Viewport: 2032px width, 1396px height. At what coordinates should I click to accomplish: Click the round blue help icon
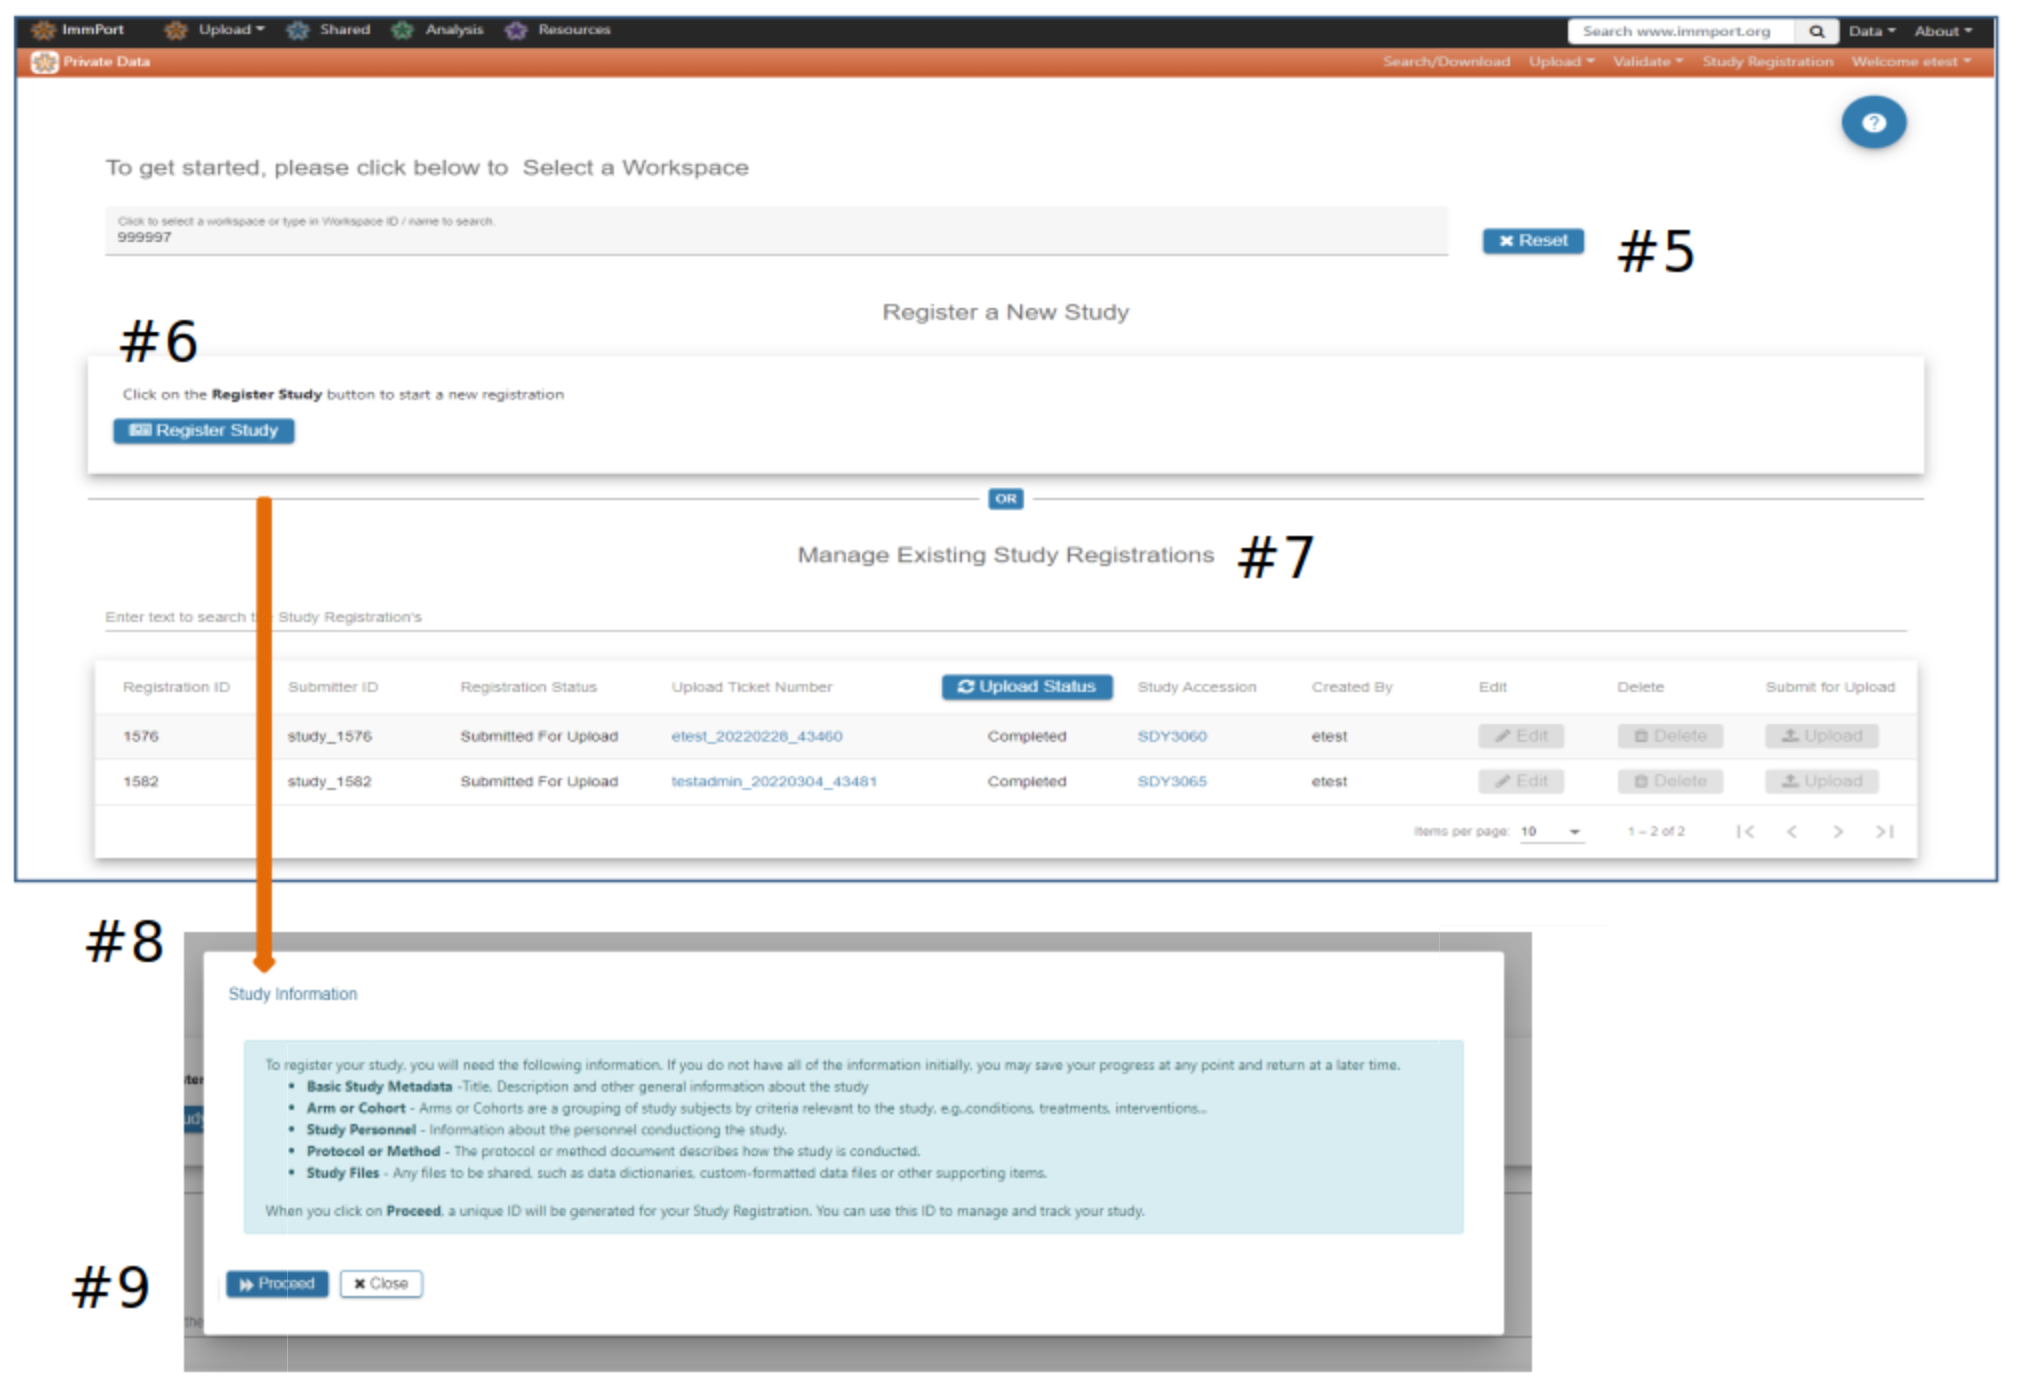(x=1874, y=122)
